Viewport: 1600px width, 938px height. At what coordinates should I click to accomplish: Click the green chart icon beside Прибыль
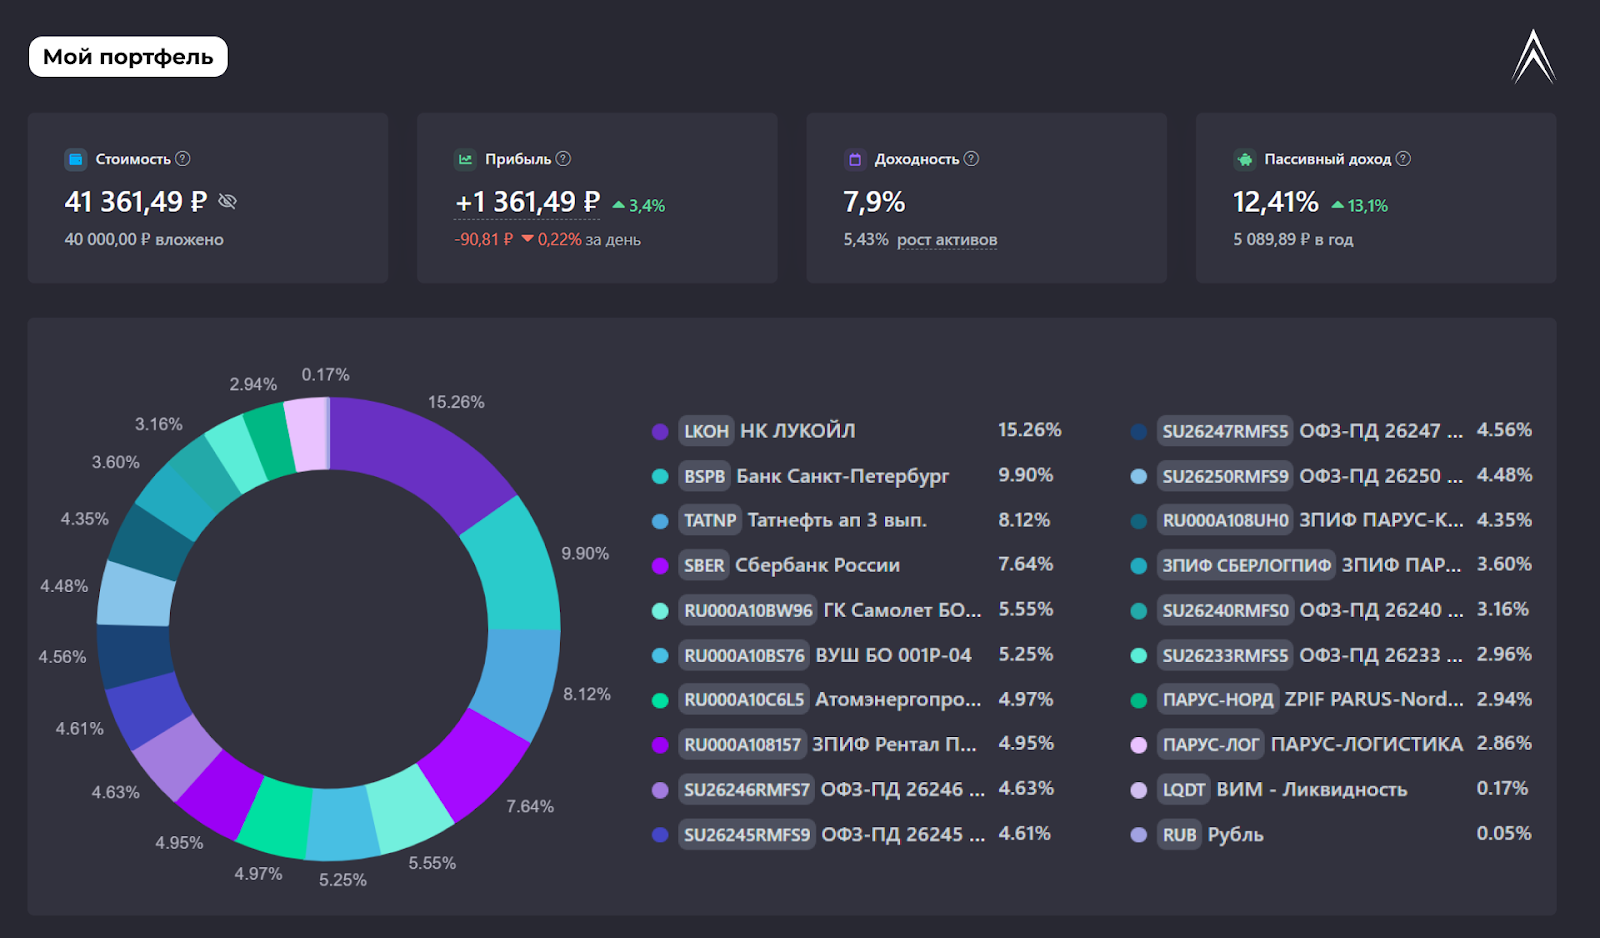click(x=465, y=159)
